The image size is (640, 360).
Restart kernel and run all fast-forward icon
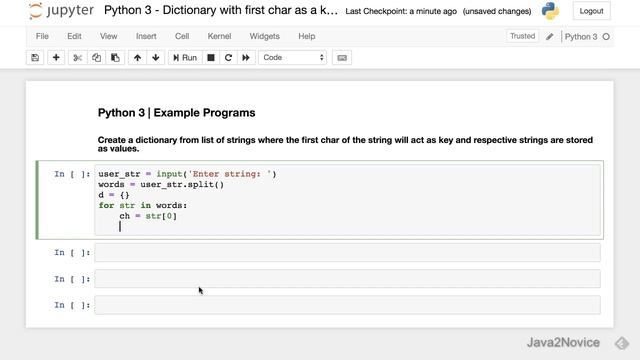[246, 58]
